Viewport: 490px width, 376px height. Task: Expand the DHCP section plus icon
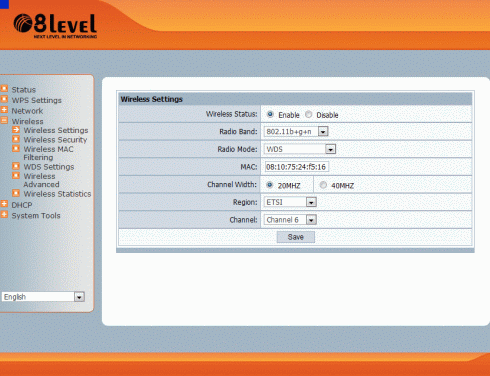point(4,204)
